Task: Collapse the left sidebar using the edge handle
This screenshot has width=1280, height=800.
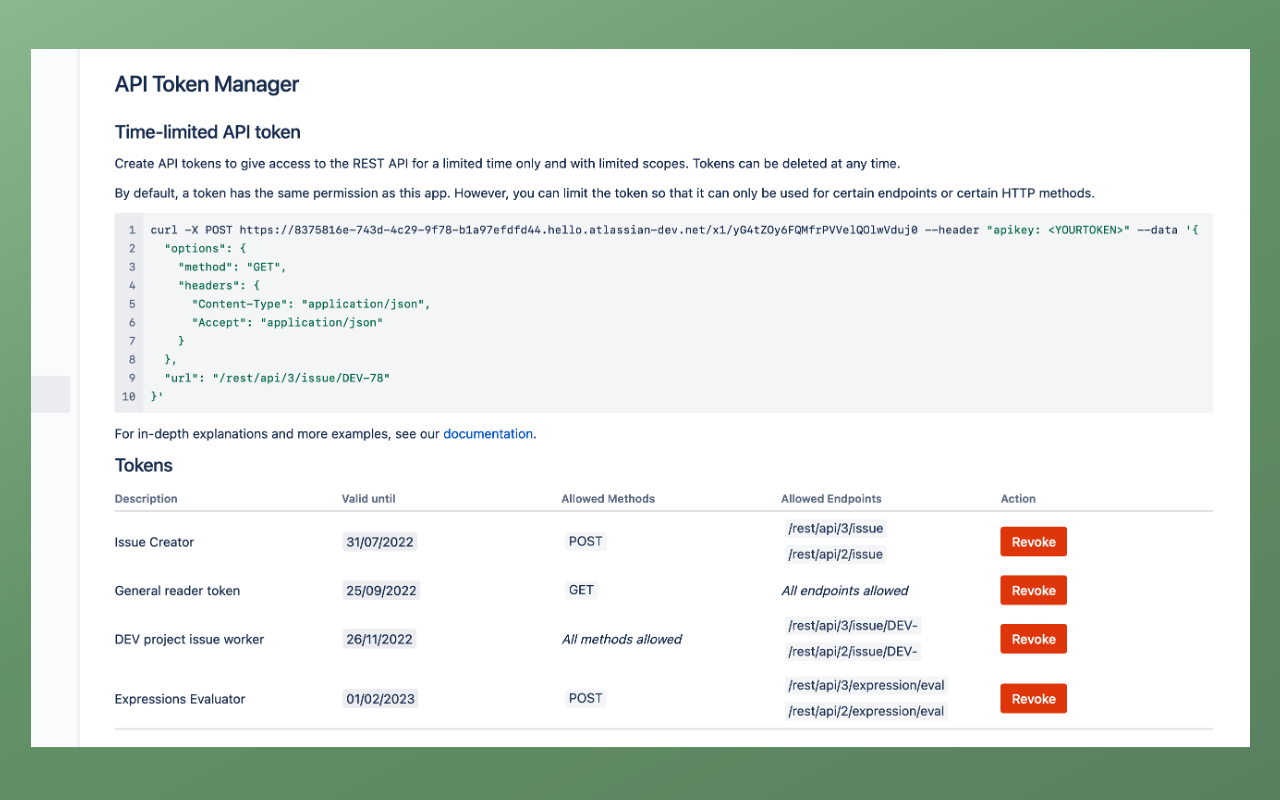Action: [x=50, y=394]
